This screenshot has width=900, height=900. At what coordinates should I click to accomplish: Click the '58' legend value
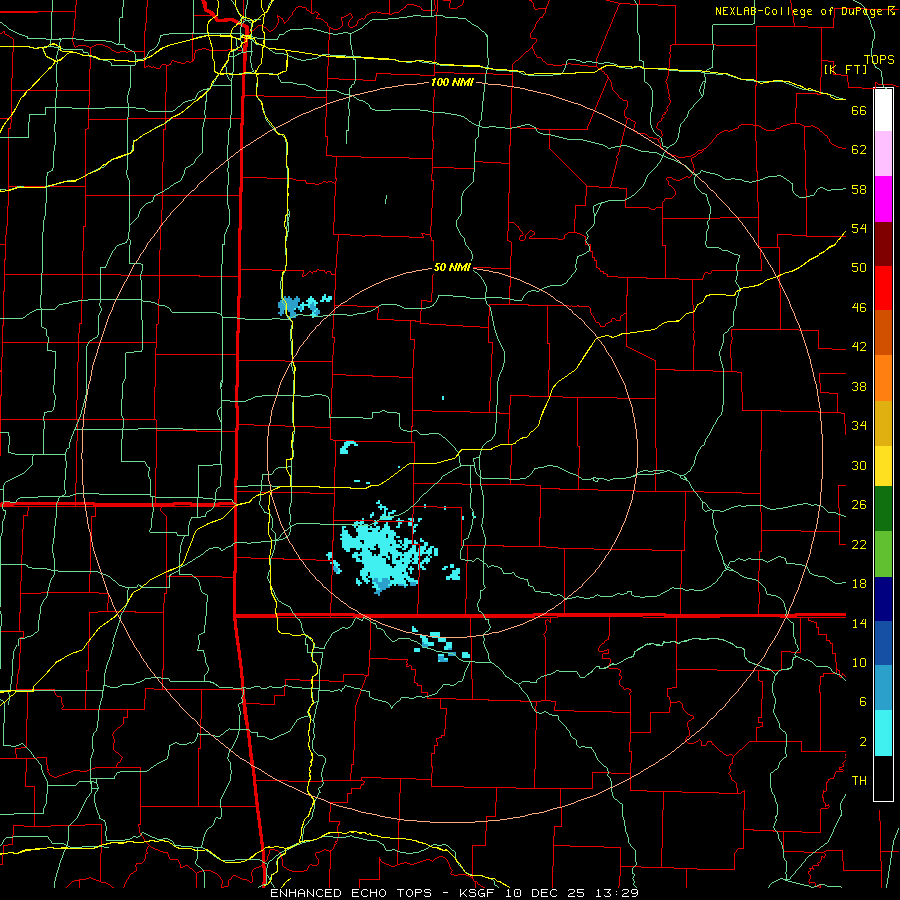click(859, 189)
